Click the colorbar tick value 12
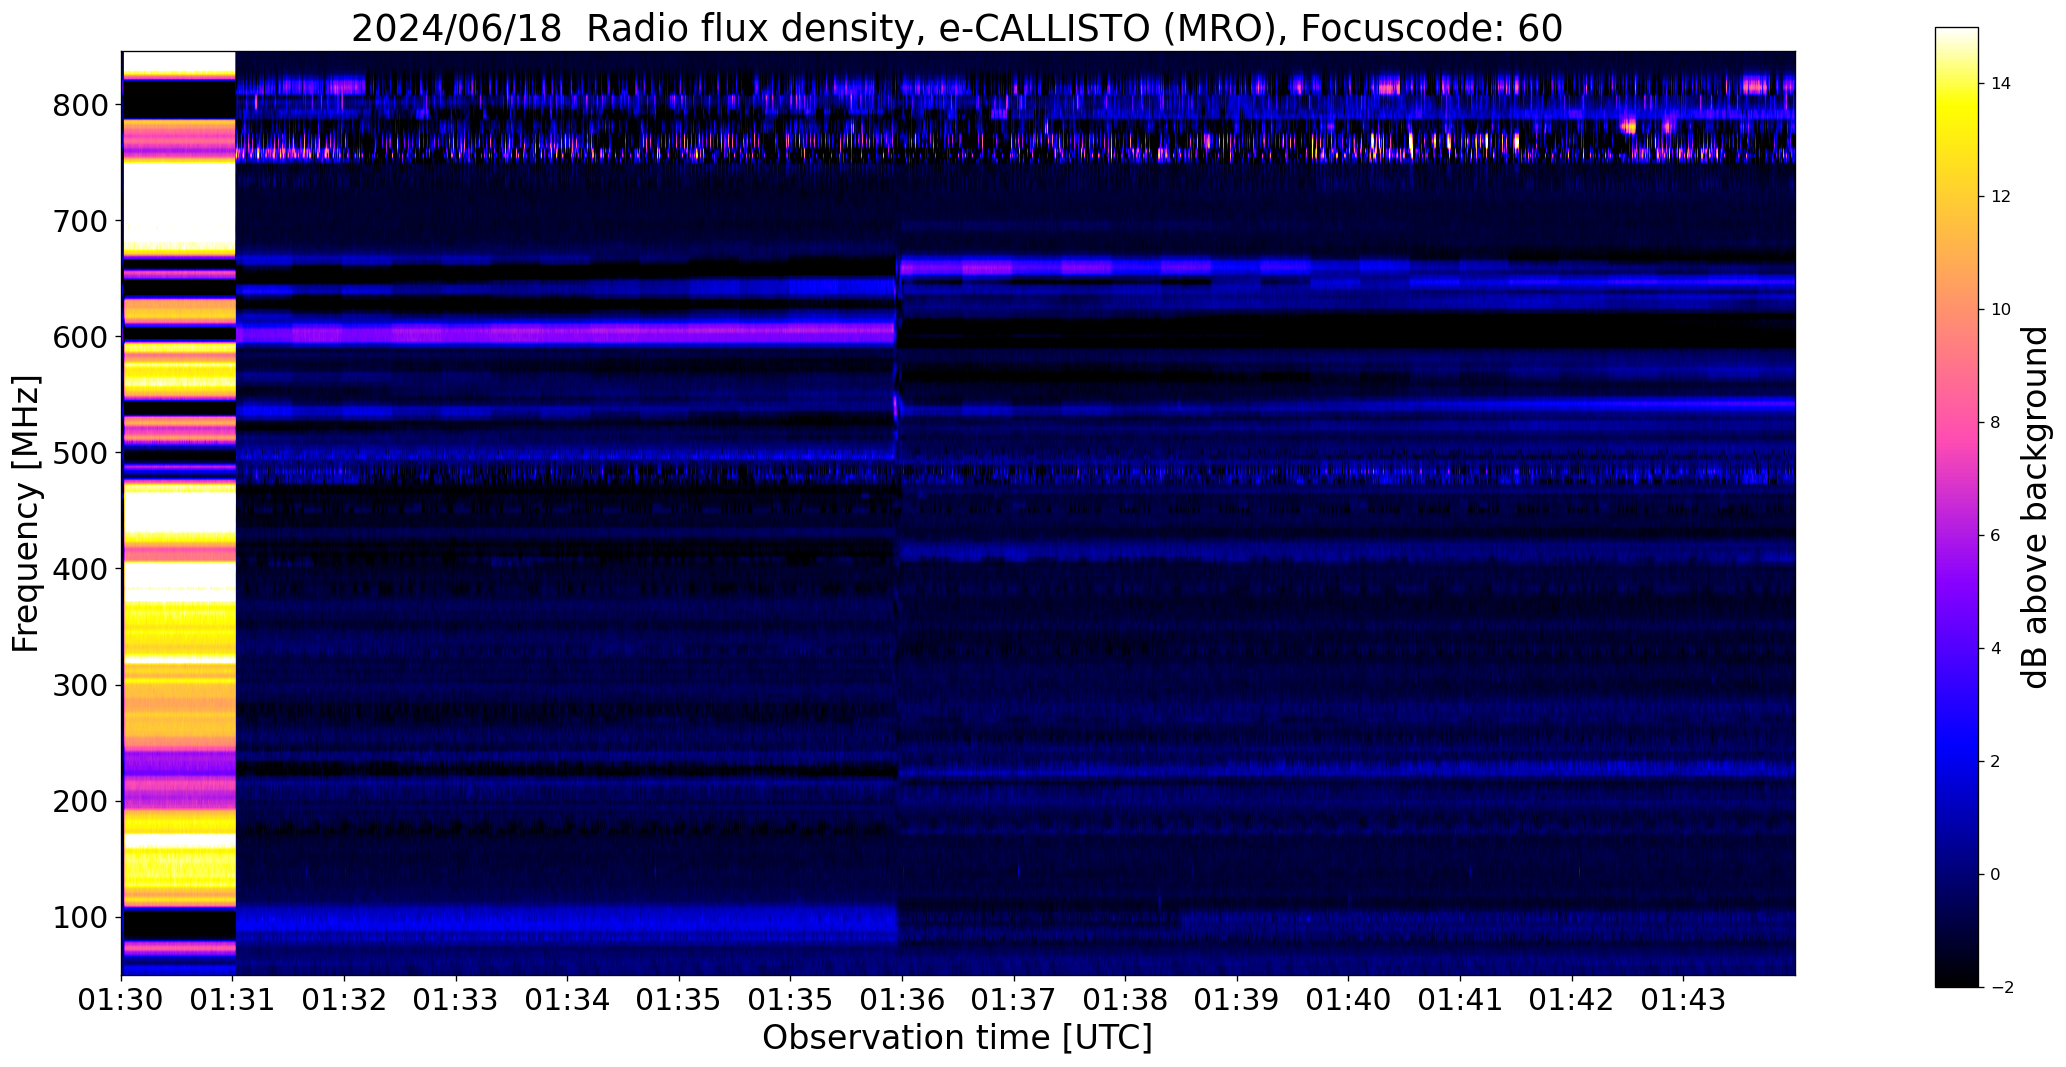This screenshot has height=1067, width=2066. pyautogui.click(x=2001, y=197)
